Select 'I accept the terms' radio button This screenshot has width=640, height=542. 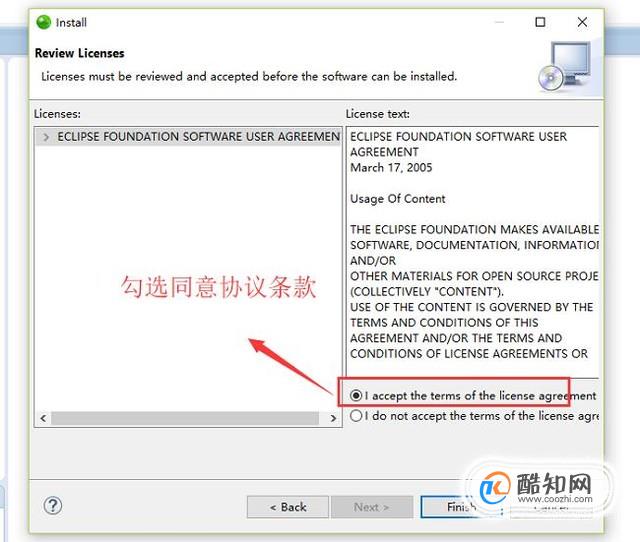click(356, 395)
